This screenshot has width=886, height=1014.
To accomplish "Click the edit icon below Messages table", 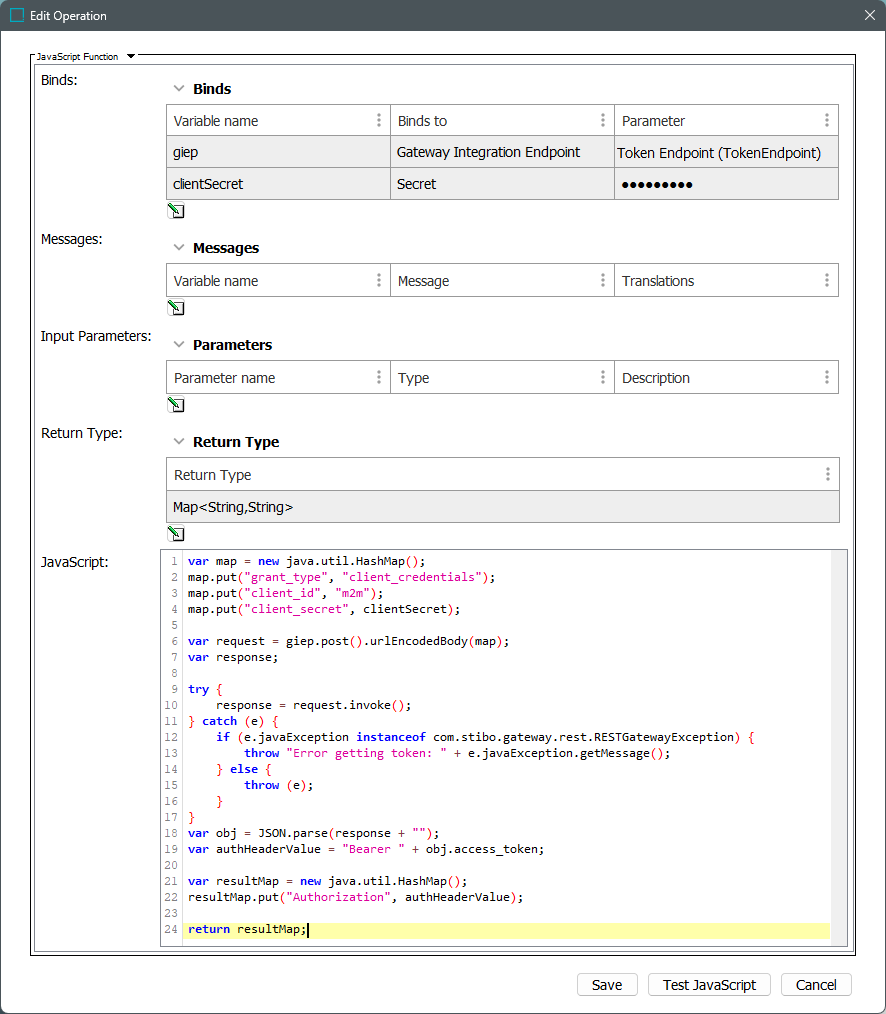I will 176,308.
